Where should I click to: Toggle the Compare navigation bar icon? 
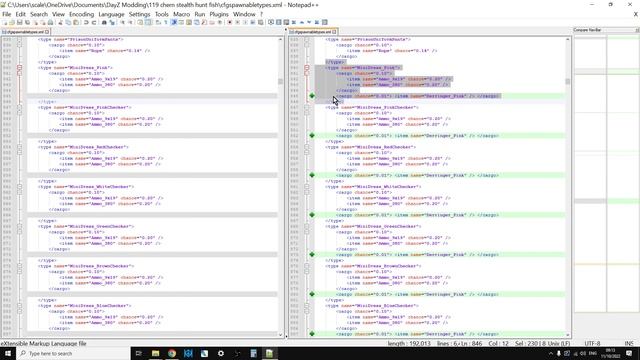click(x=324, y=22)
